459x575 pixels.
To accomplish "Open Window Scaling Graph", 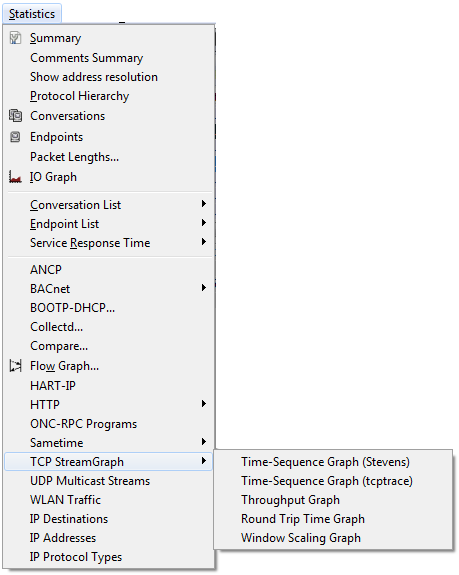I will (301, 538).
